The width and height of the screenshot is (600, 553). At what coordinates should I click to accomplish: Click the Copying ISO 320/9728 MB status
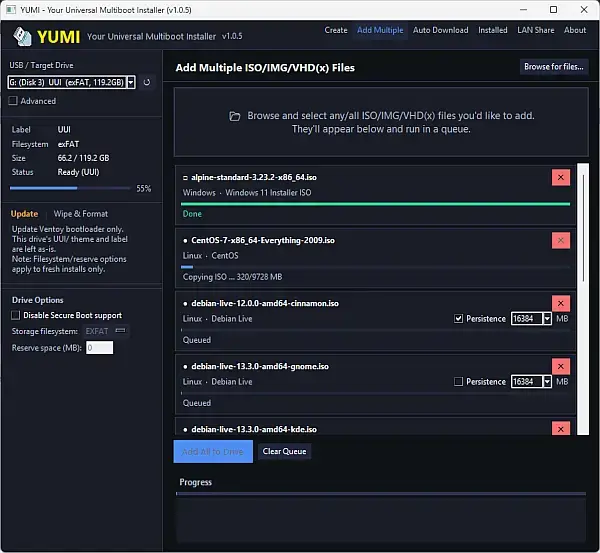tap(232, 277)
